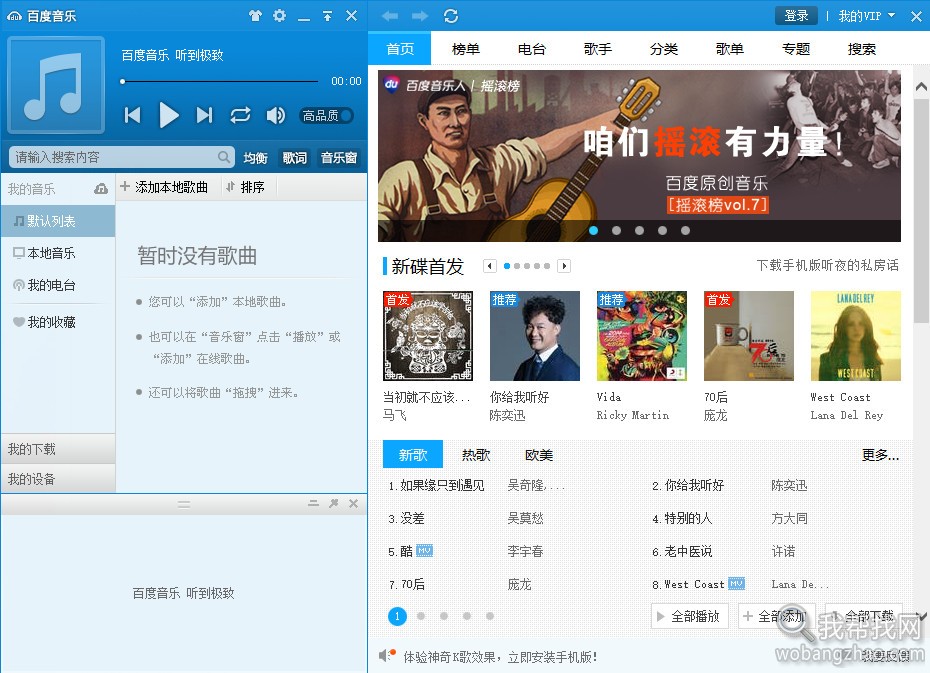Open the 均衡 equalizer

coord(256,158)
